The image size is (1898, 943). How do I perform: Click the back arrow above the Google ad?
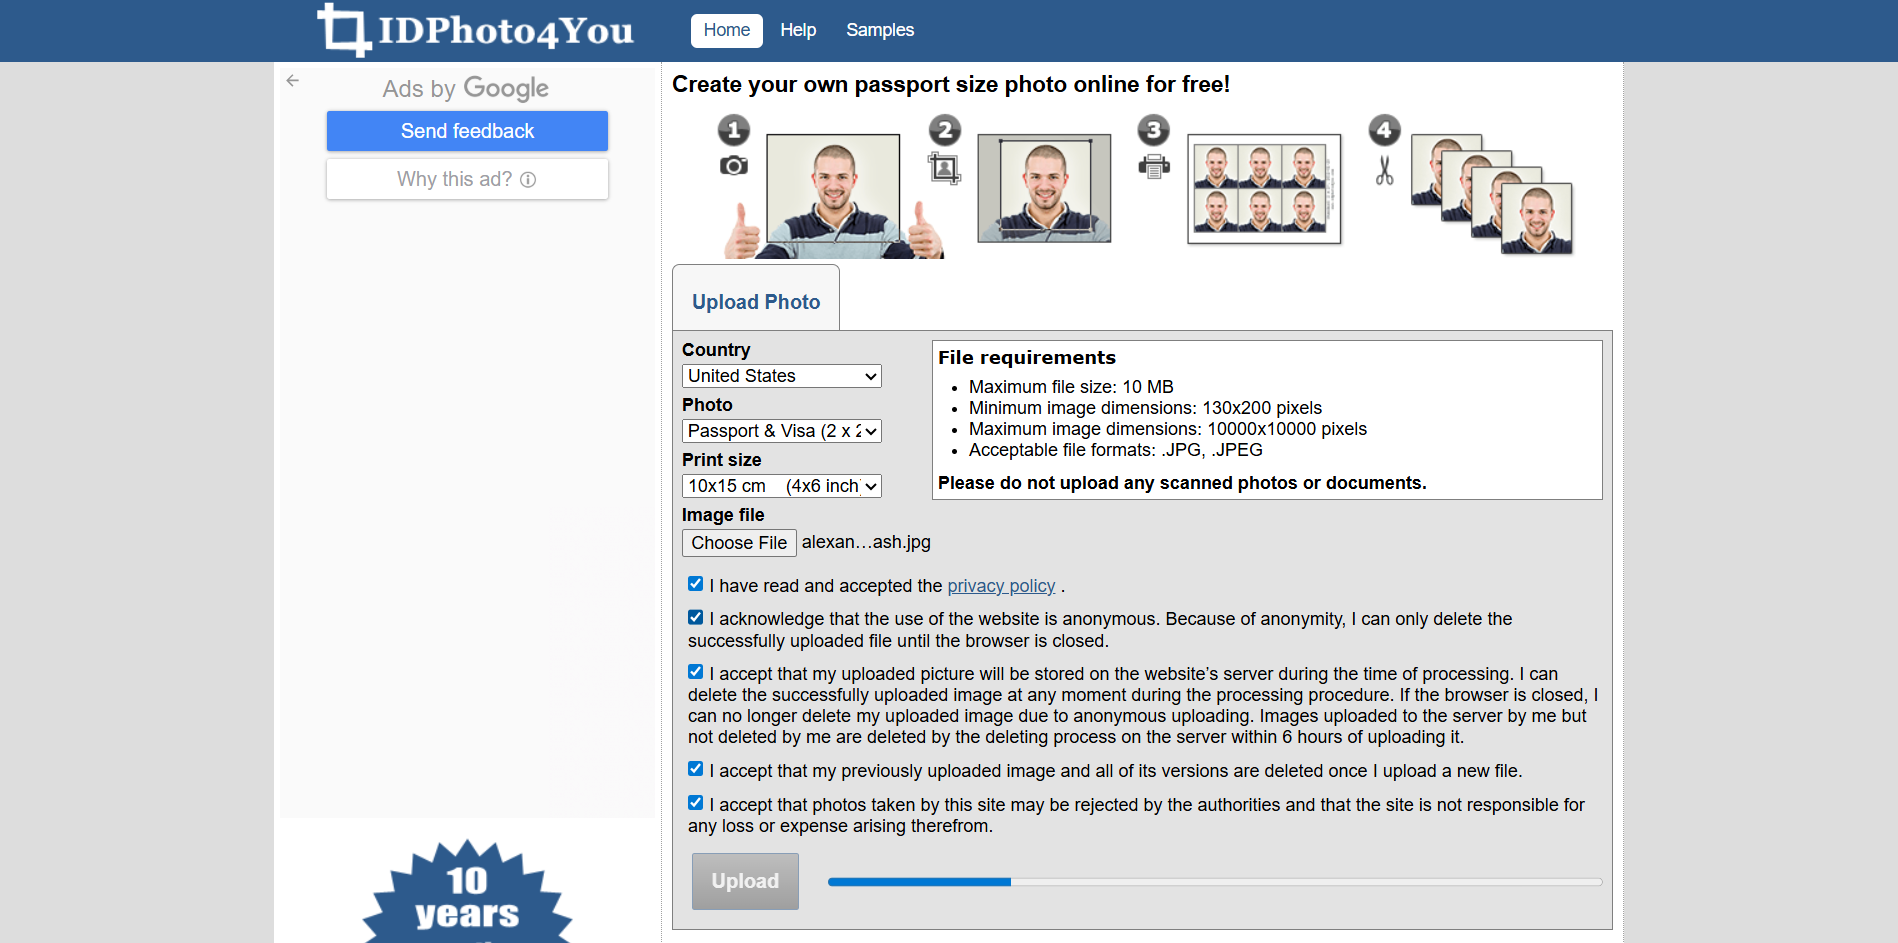coord(292,80)
